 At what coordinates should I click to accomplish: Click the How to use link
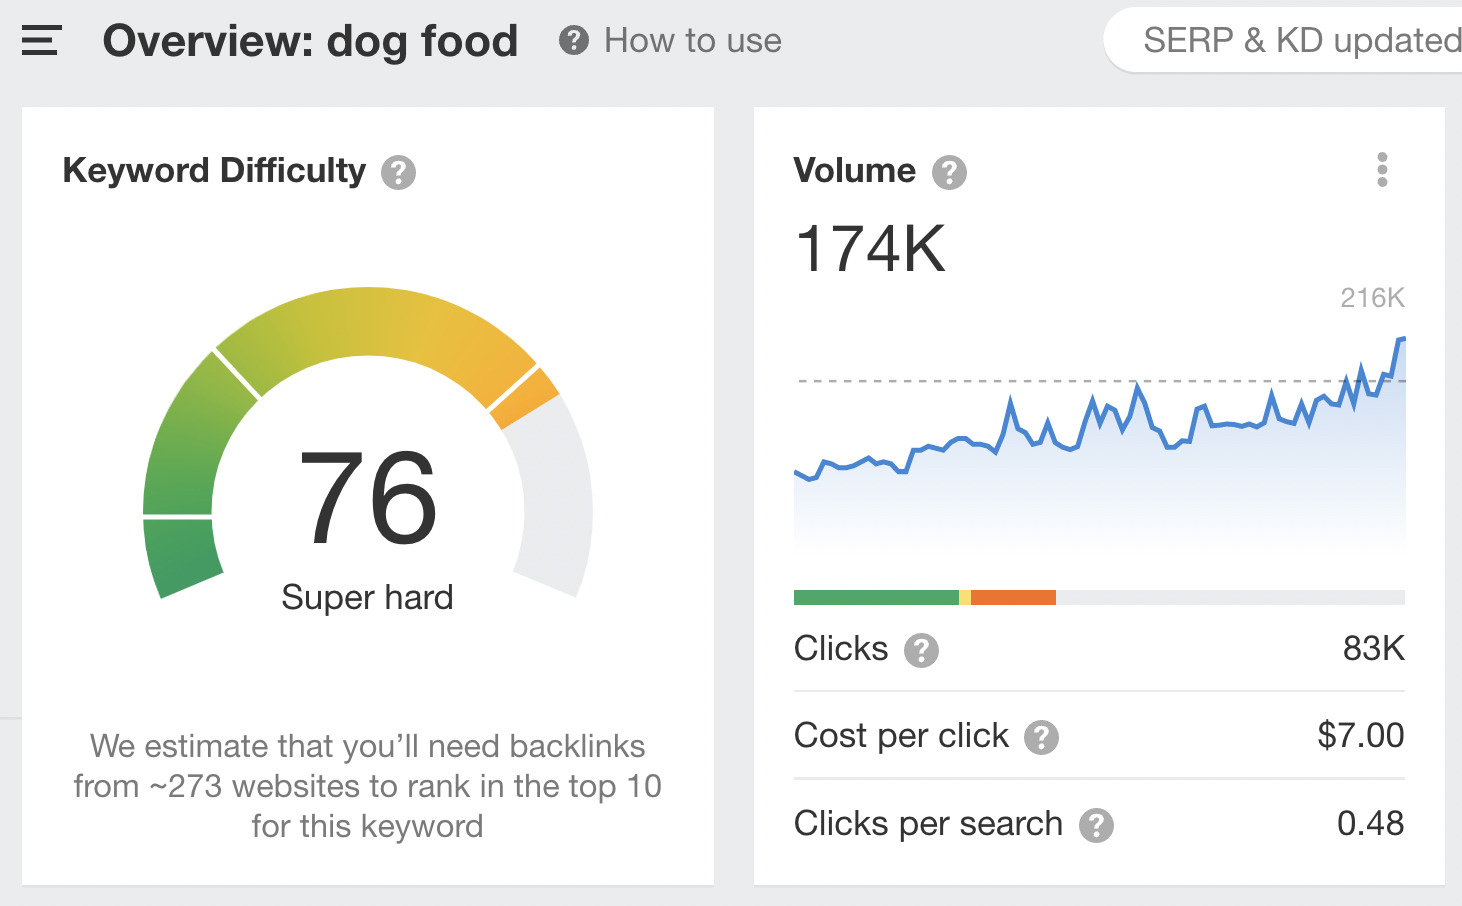(691, 40)
